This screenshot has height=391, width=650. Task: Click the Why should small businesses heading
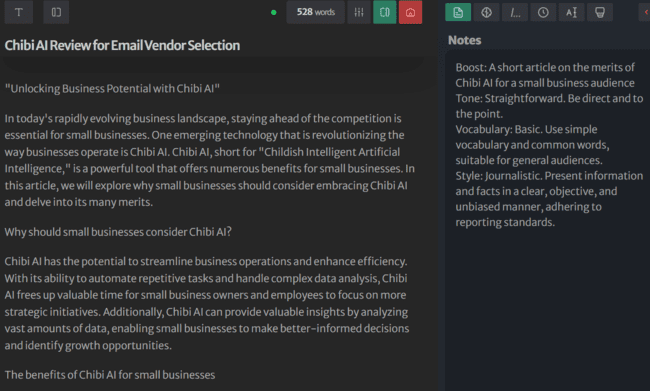pyautogui.click(x=118, y=232)
